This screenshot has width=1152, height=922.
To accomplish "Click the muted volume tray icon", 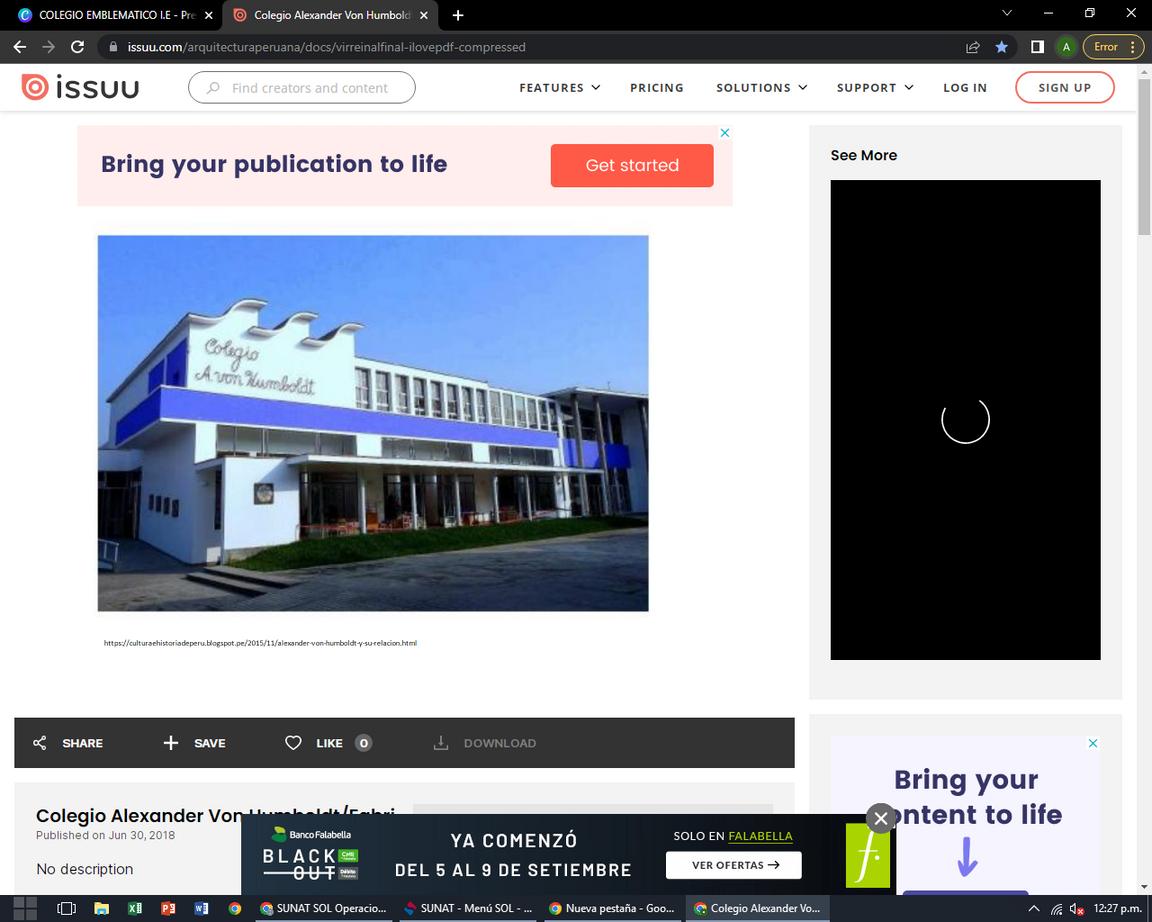I will (x=1076, y=909).
